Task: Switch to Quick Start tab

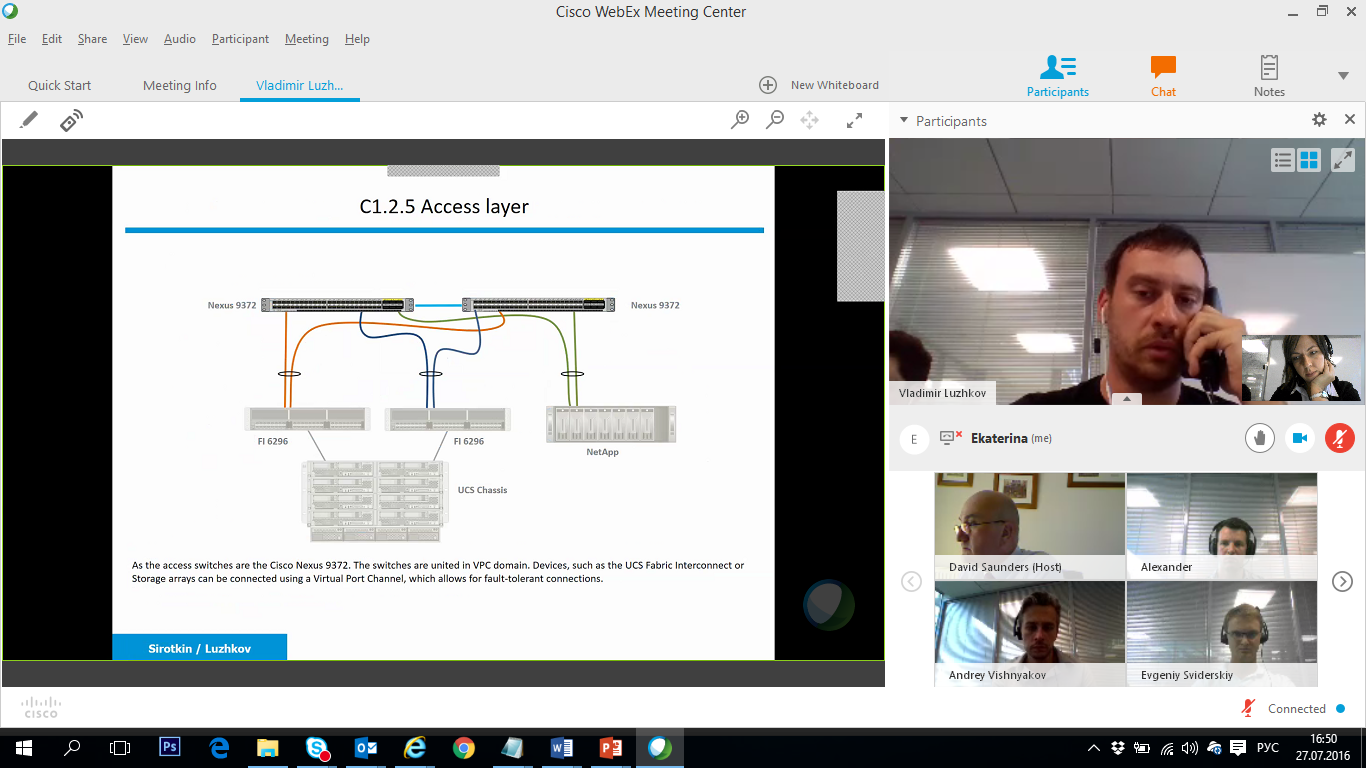Action: coord(60,85)
